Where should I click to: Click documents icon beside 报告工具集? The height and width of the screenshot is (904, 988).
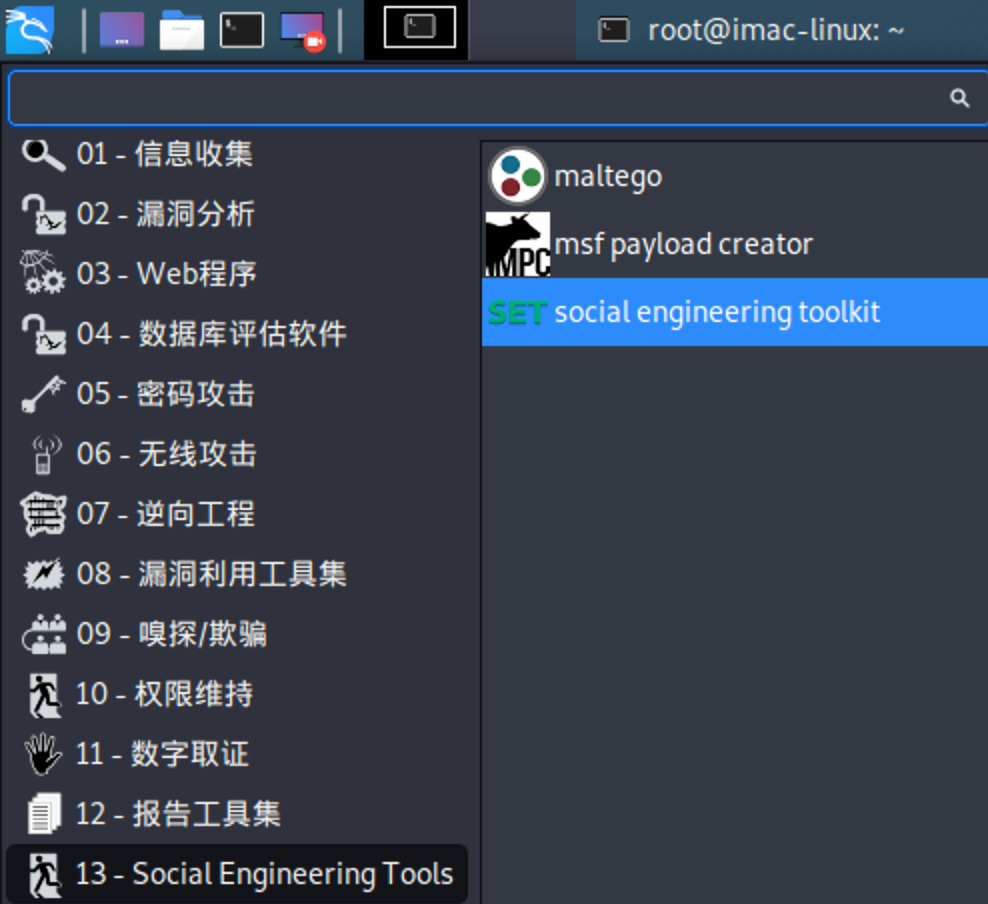44,813
